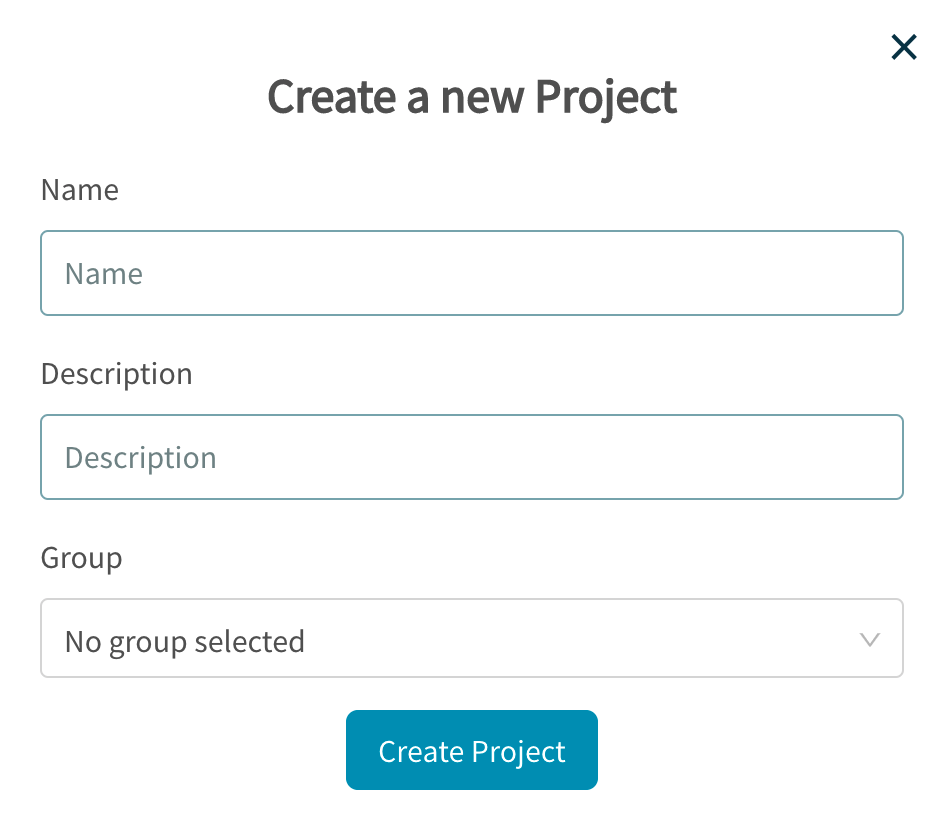Click the Group field label
The height and width of the screenshot is (828, 944).
pos(81,557)
